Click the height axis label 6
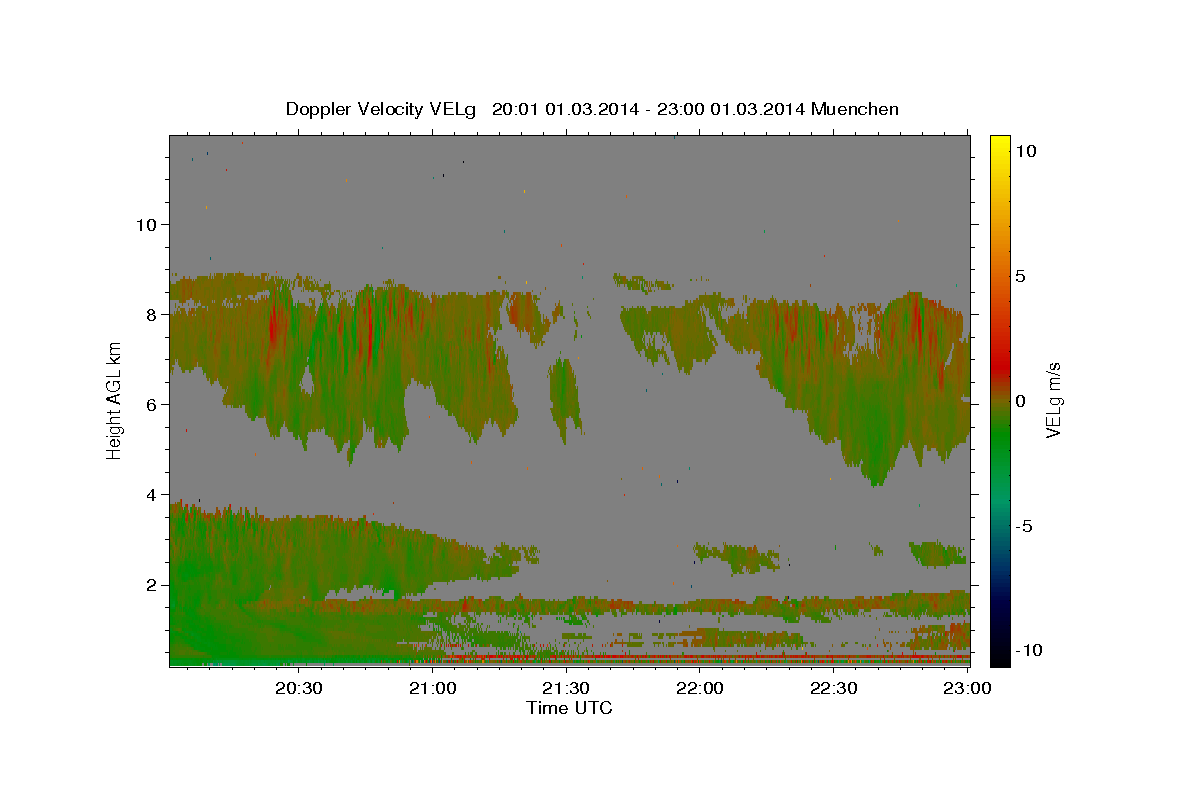Viewport: 1200px width, 800px height. coord(151,404)
